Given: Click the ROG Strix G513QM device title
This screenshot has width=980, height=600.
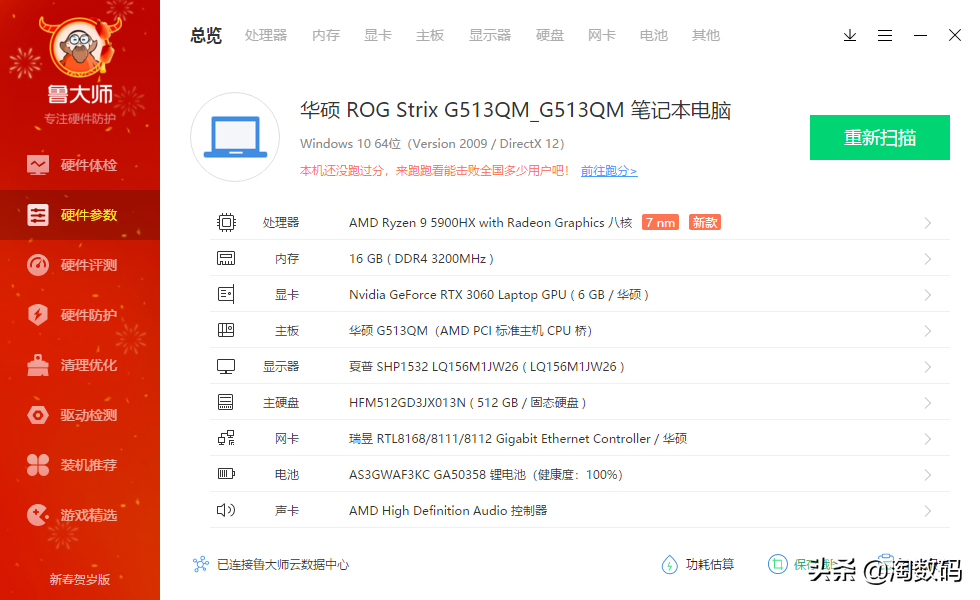Looking at the screenshot, I should [x=516, y=110].
